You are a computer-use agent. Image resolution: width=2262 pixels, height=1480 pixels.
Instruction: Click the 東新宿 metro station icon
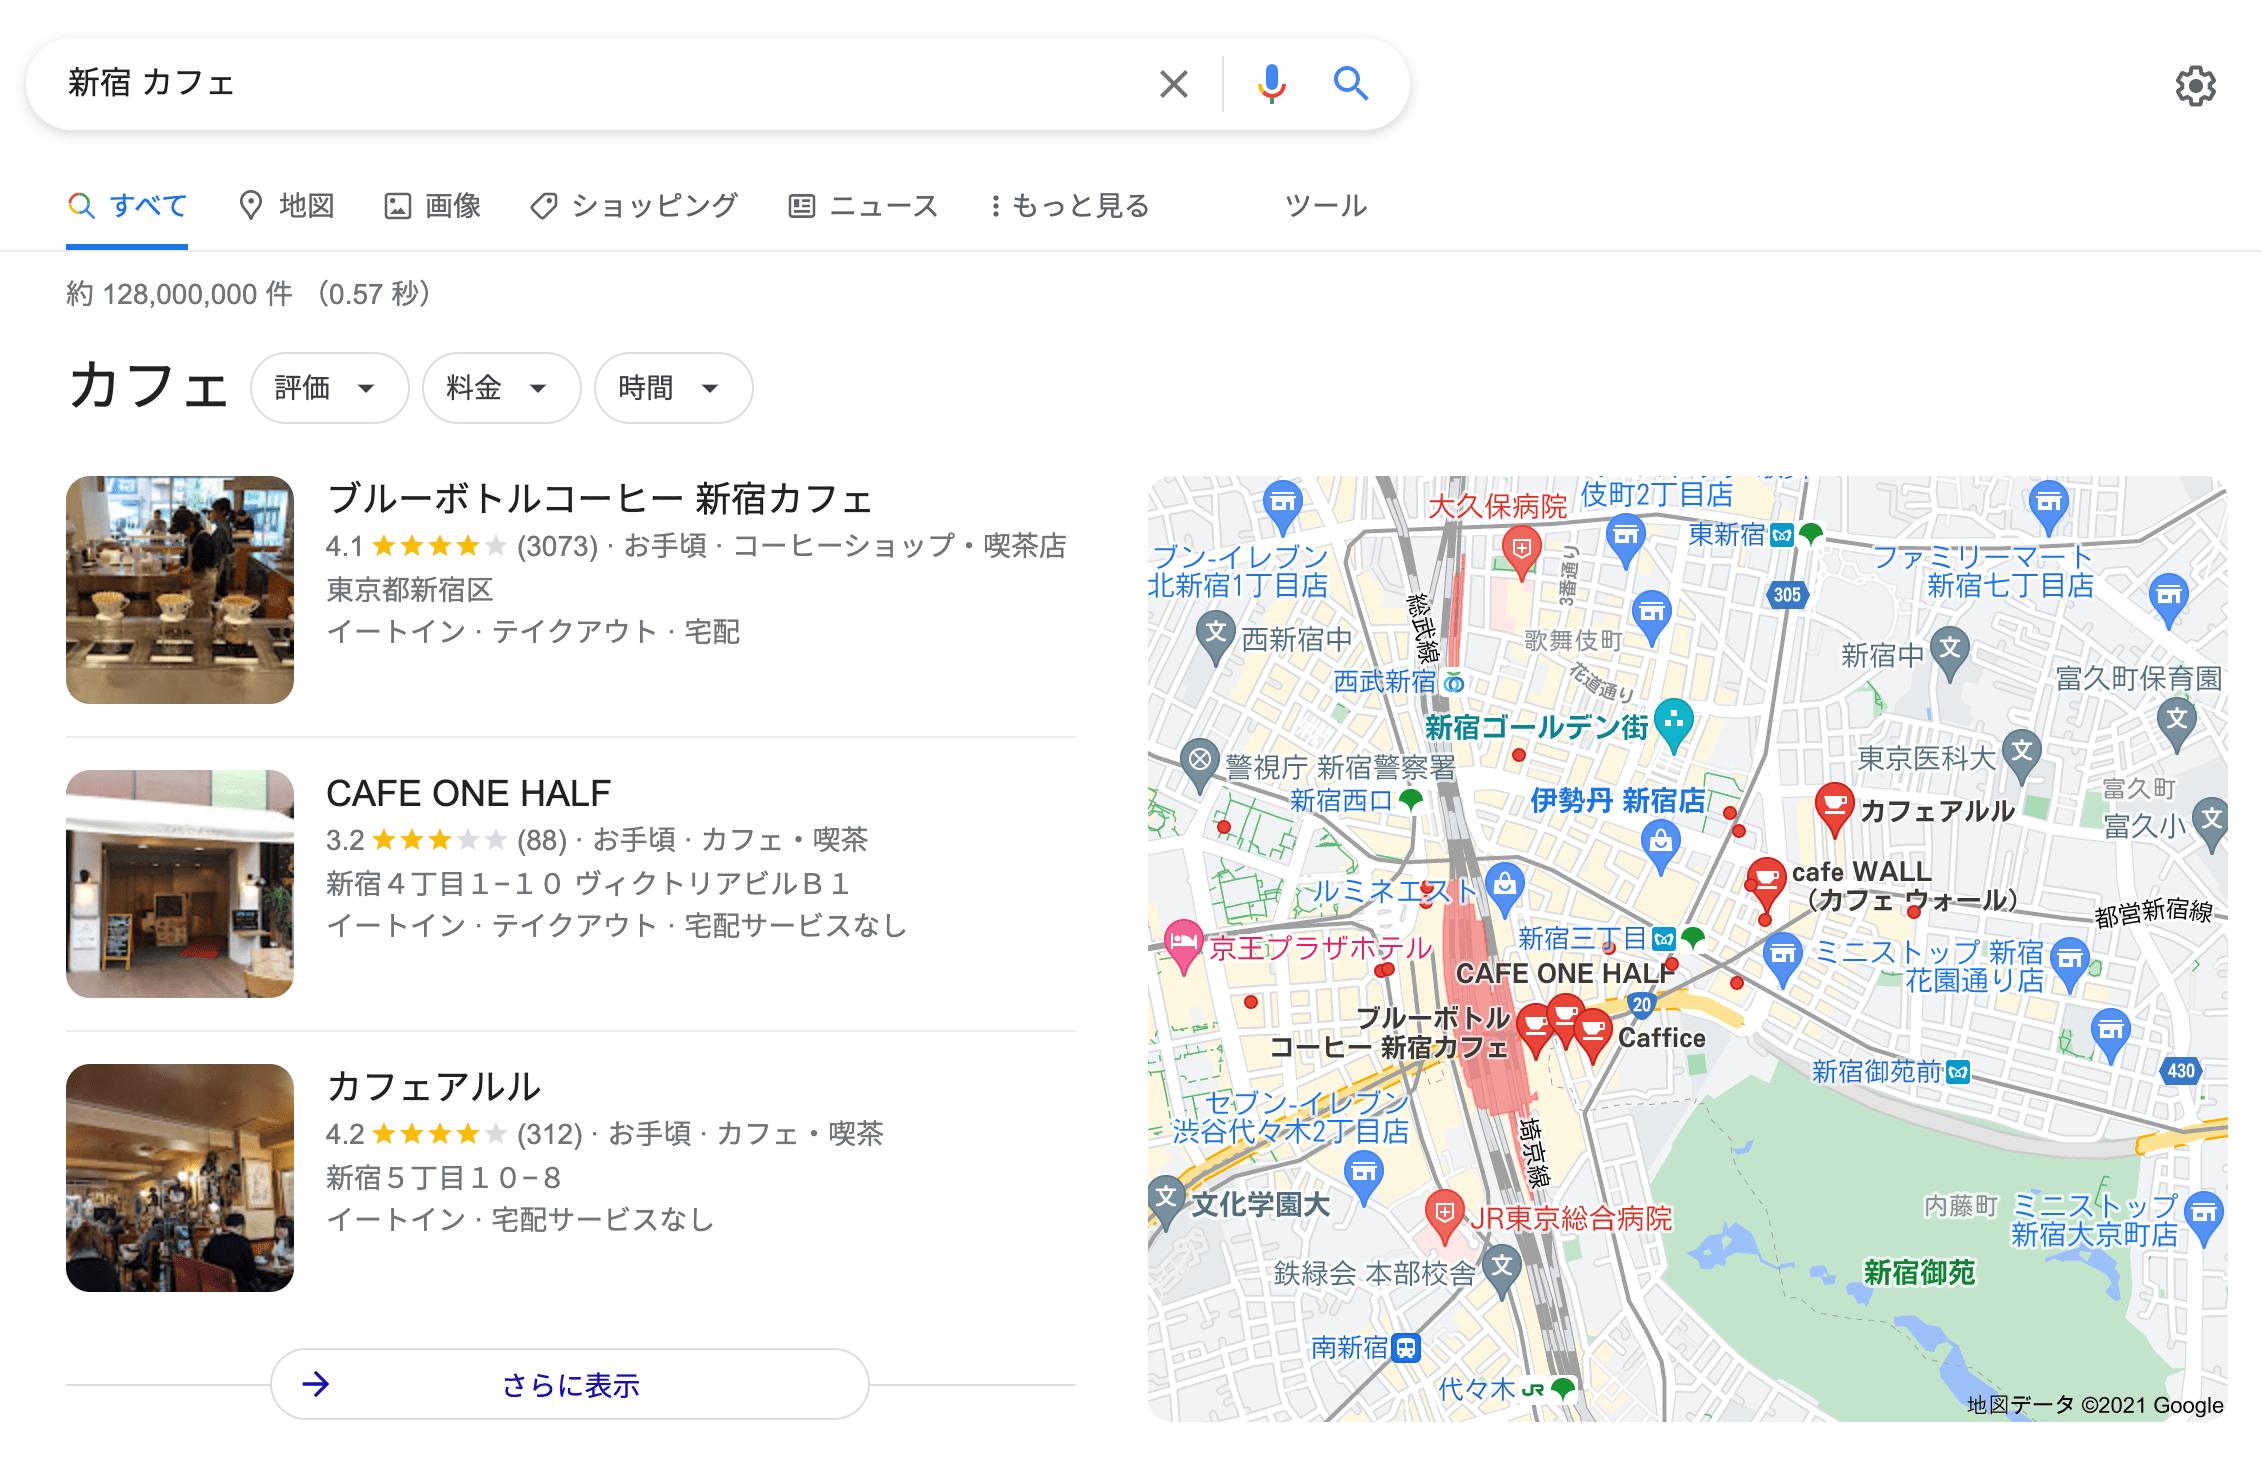(x=1782, y=535)
